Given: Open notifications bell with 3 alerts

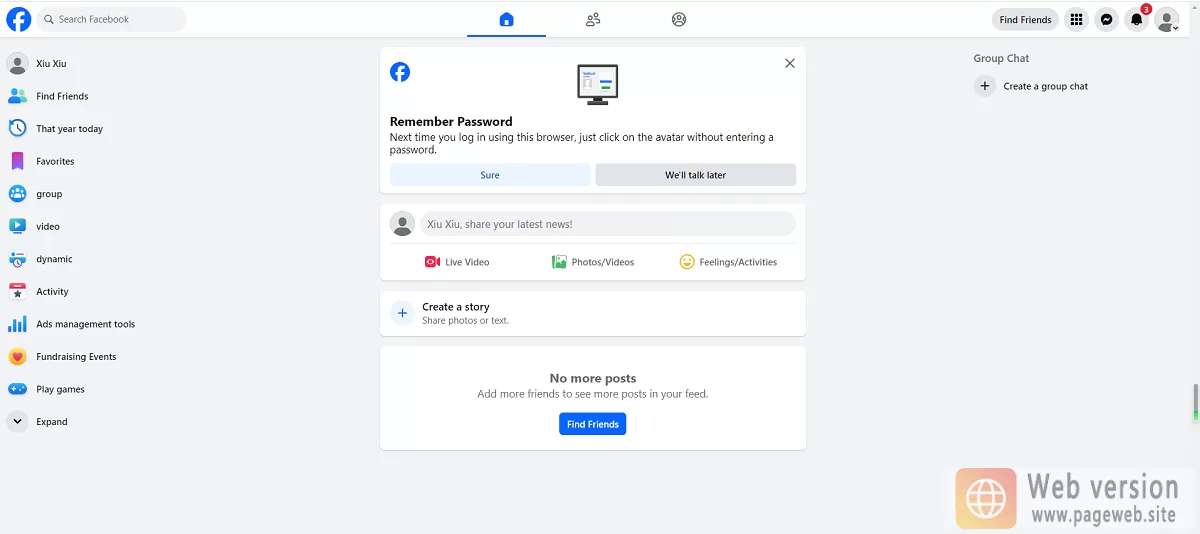Looking at the screenshot, I should 1136,19.
